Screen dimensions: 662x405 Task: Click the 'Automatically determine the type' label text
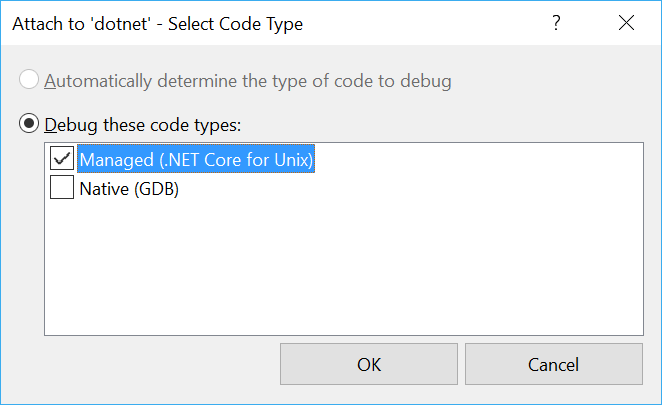coord(247,81)
